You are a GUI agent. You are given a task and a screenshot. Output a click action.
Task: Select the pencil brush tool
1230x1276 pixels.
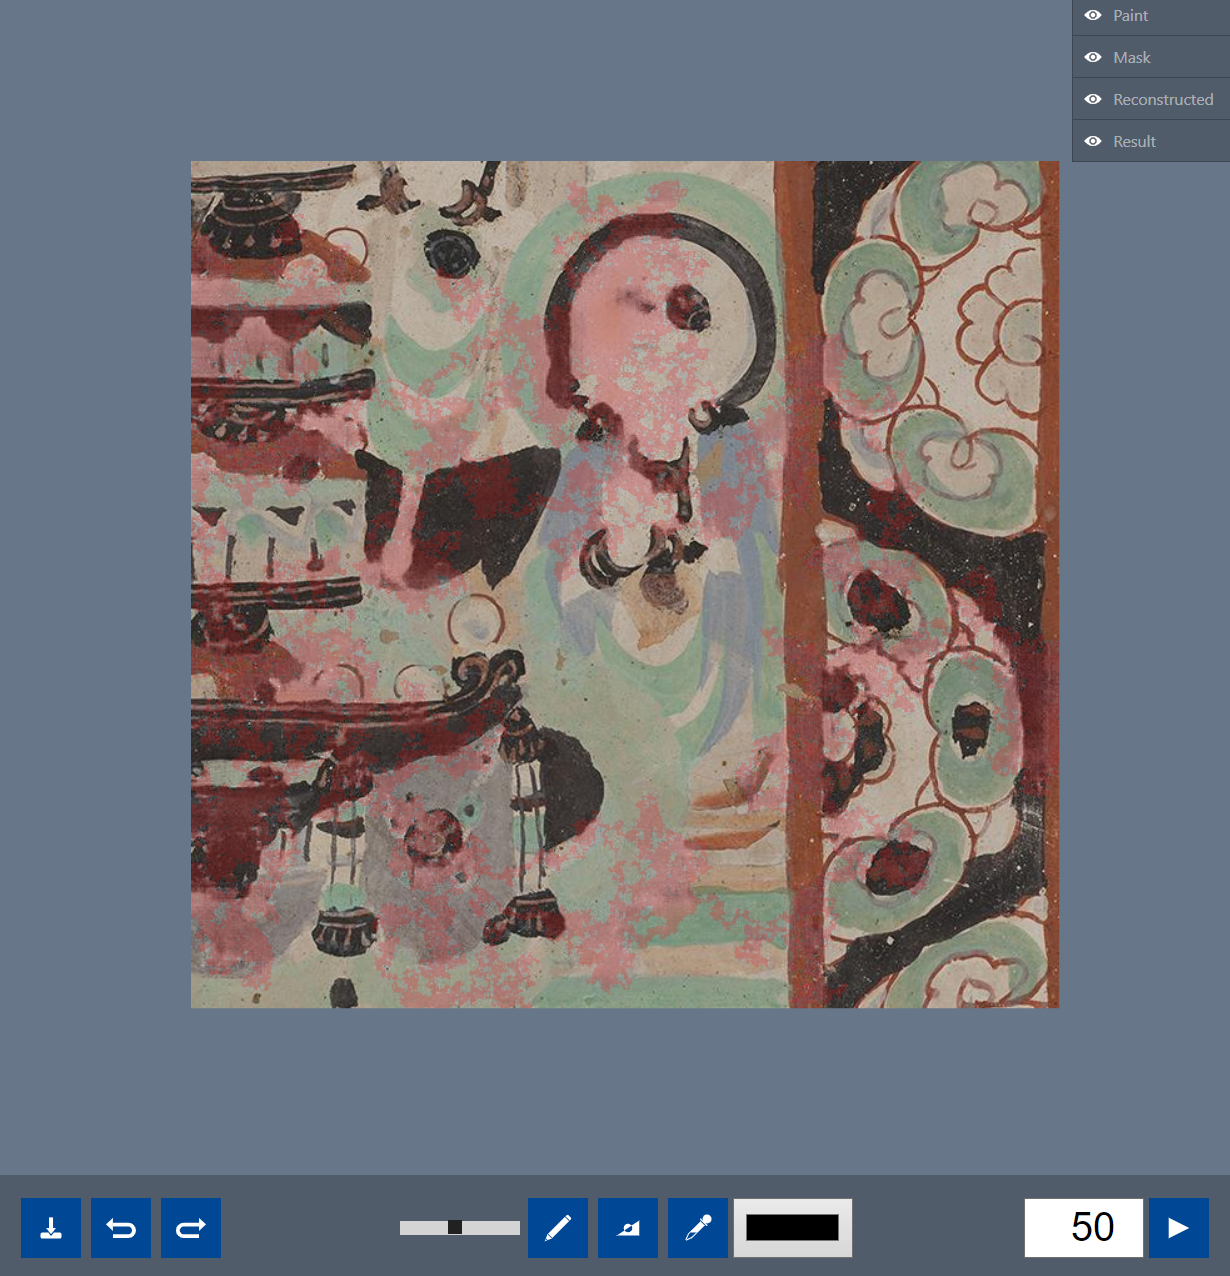[x=558, y=1228]
